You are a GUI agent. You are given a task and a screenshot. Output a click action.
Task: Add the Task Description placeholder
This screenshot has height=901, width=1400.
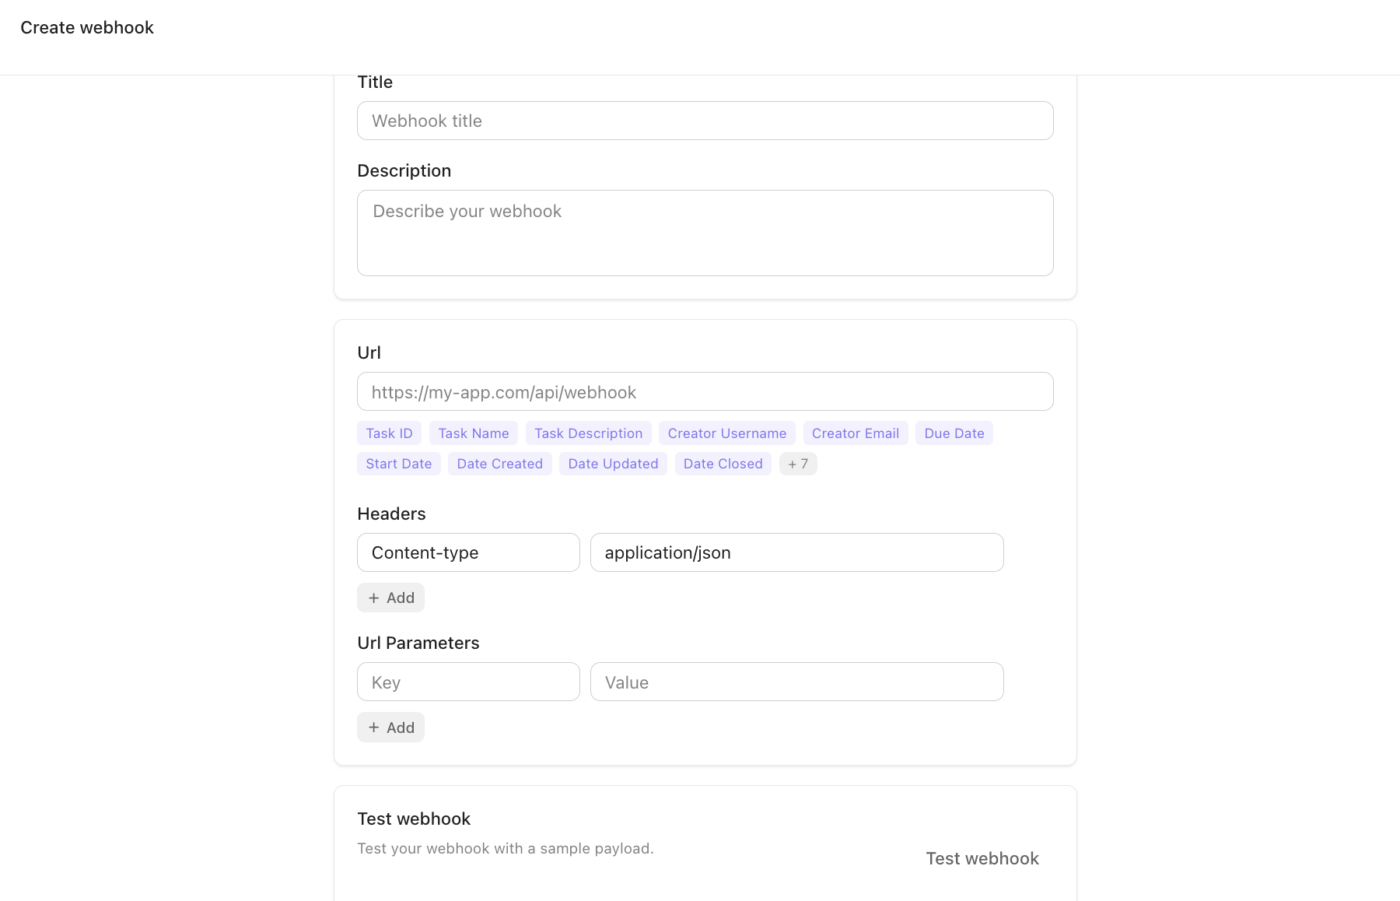click(x=588, y=432)
